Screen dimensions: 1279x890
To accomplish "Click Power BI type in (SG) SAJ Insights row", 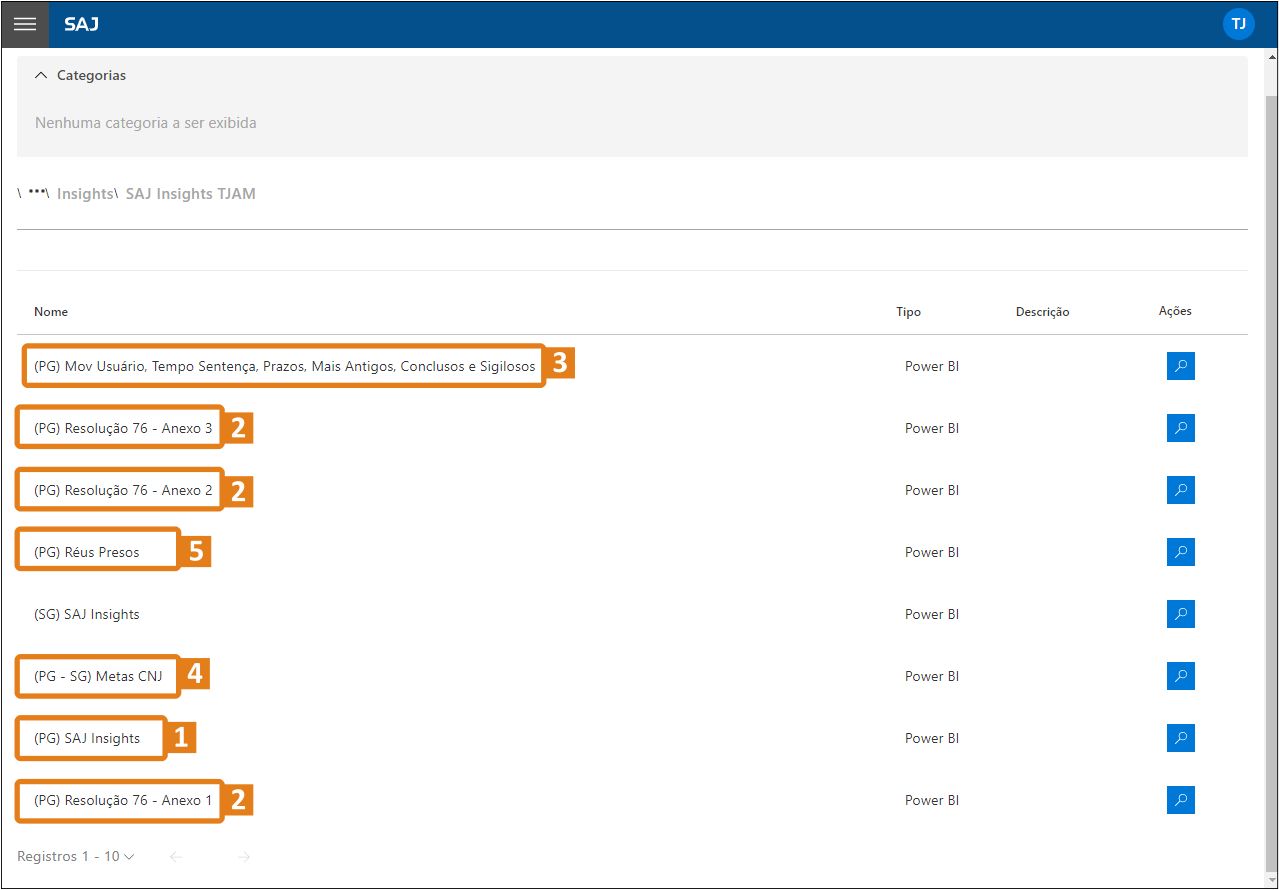I will click(x=932, y=614).
